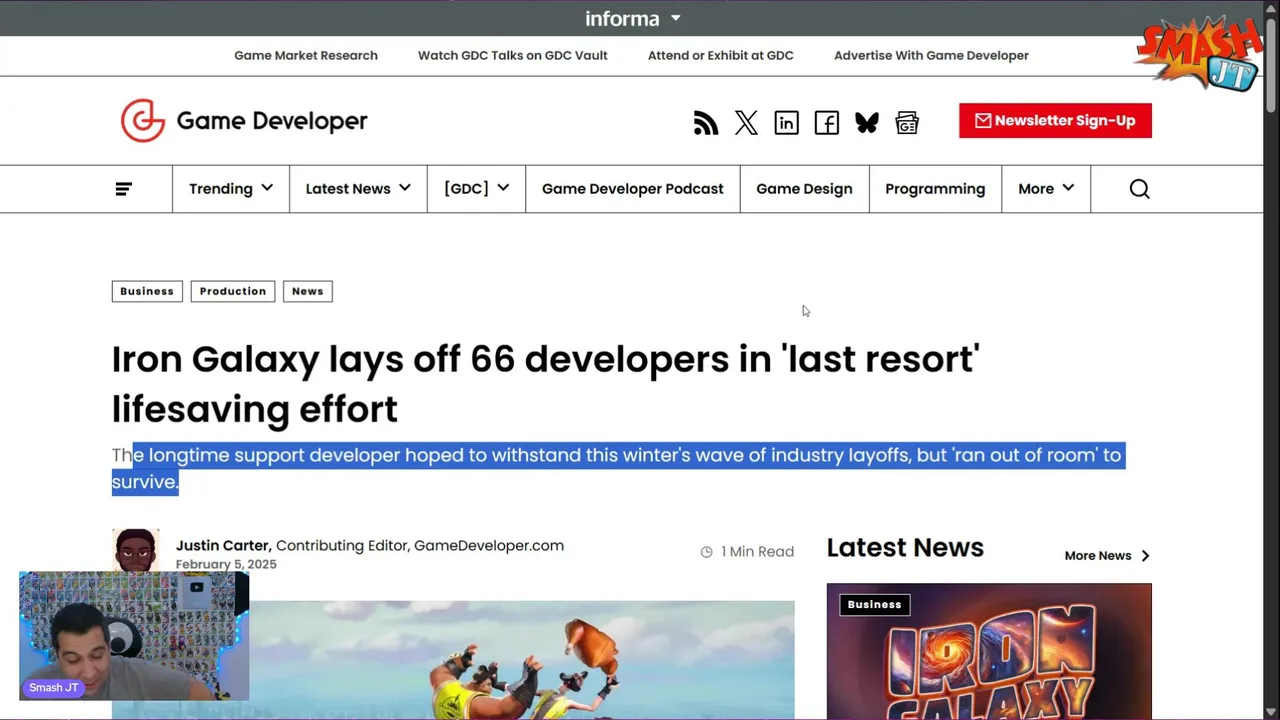Open Advertise With Game Developer link
Viewport: 1280px width, 720px height.
(931, 55)
